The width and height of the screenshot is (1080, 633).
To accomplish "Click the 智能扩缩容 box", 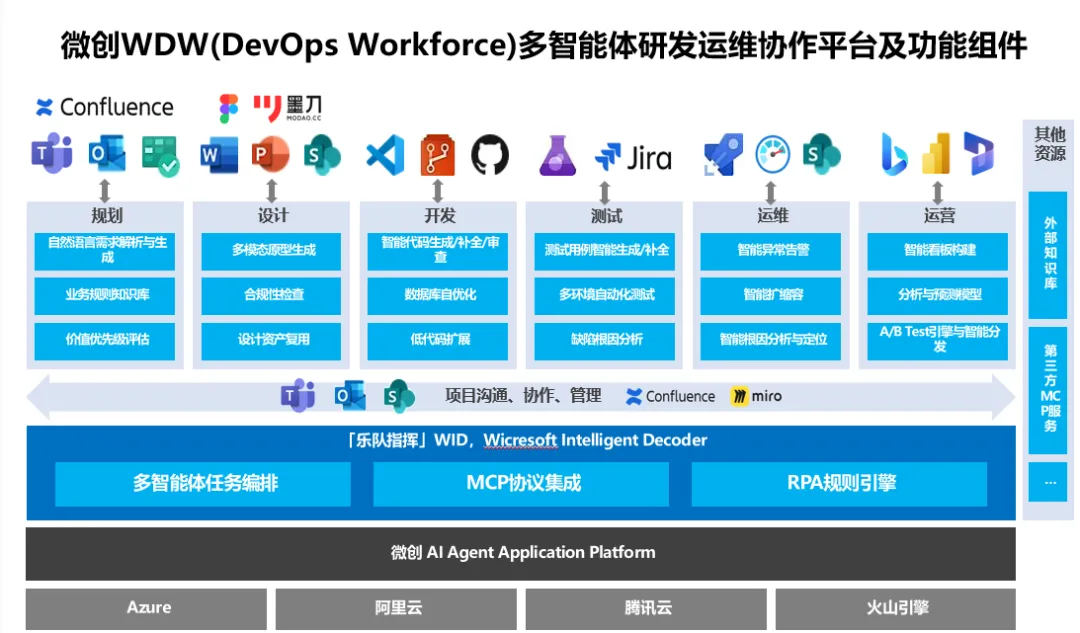I will (771, 295).
